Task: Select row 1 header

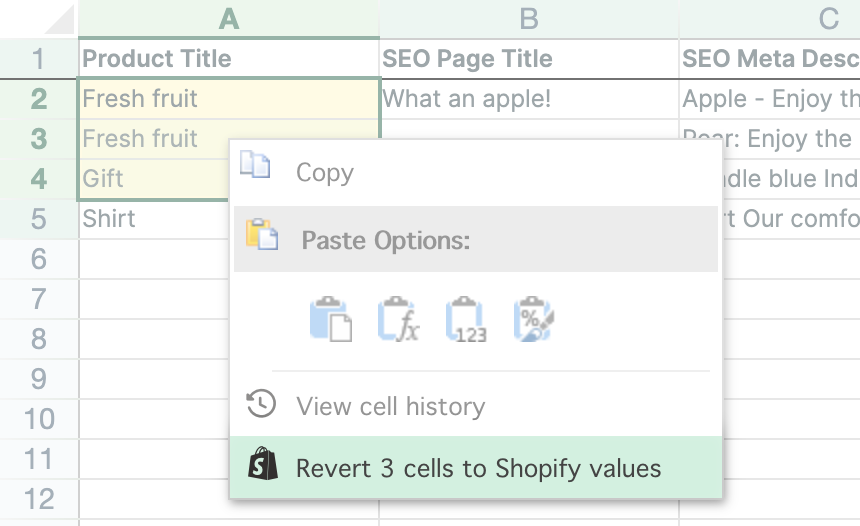Action: [38, 59]
